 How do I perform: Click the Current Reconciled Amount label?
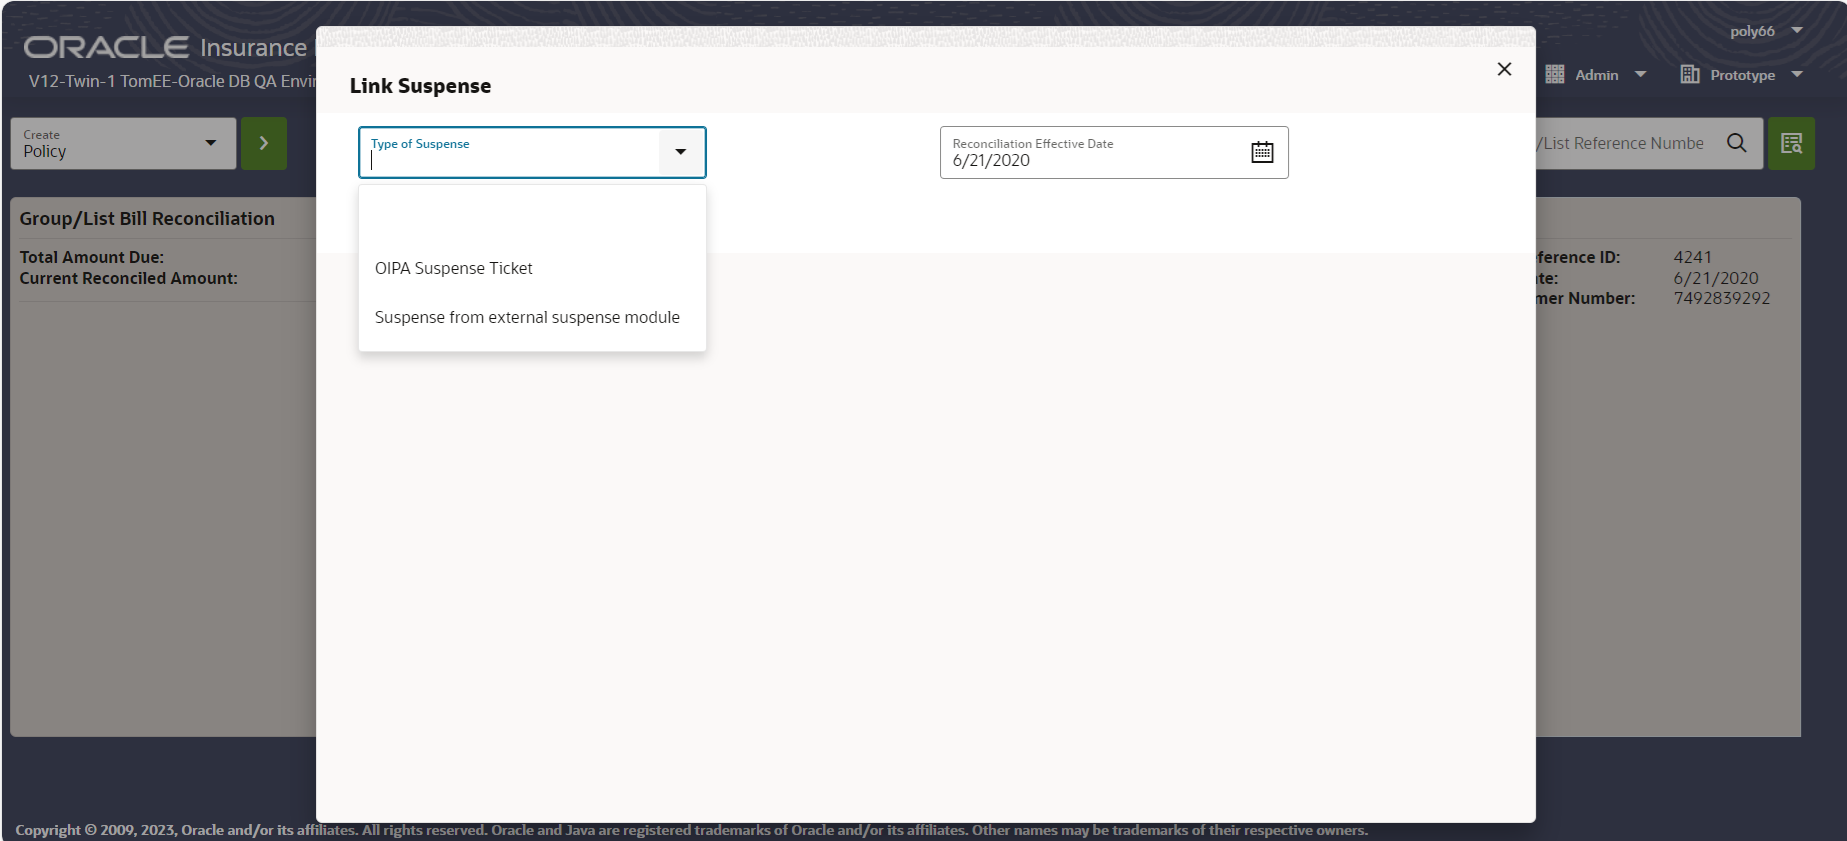click(129, 278)
